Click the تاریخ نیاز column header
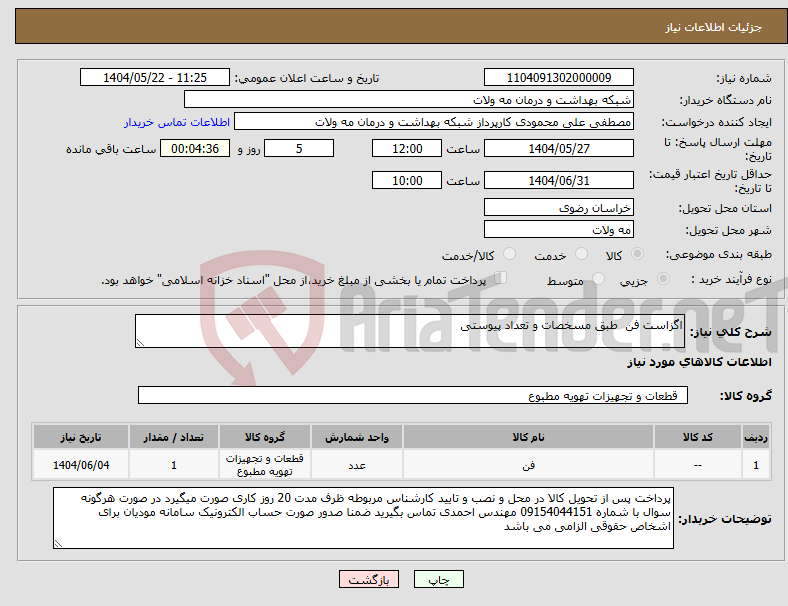This screenshot has width=788, height=606. (81, 437)
